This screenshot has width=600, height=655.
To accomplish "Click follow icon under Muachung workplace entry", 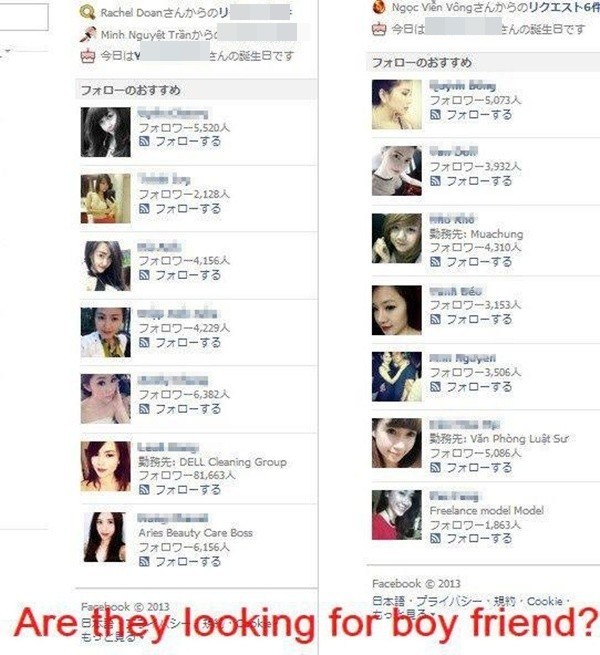I will (435, 261).
